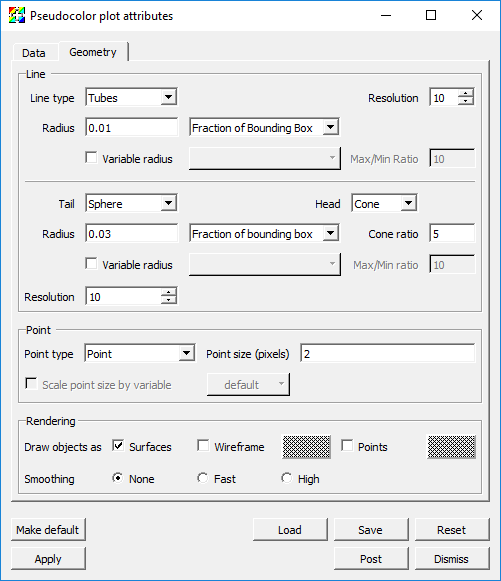Click the Reset button
Viewport: 501px width, 581px height.
452,529
